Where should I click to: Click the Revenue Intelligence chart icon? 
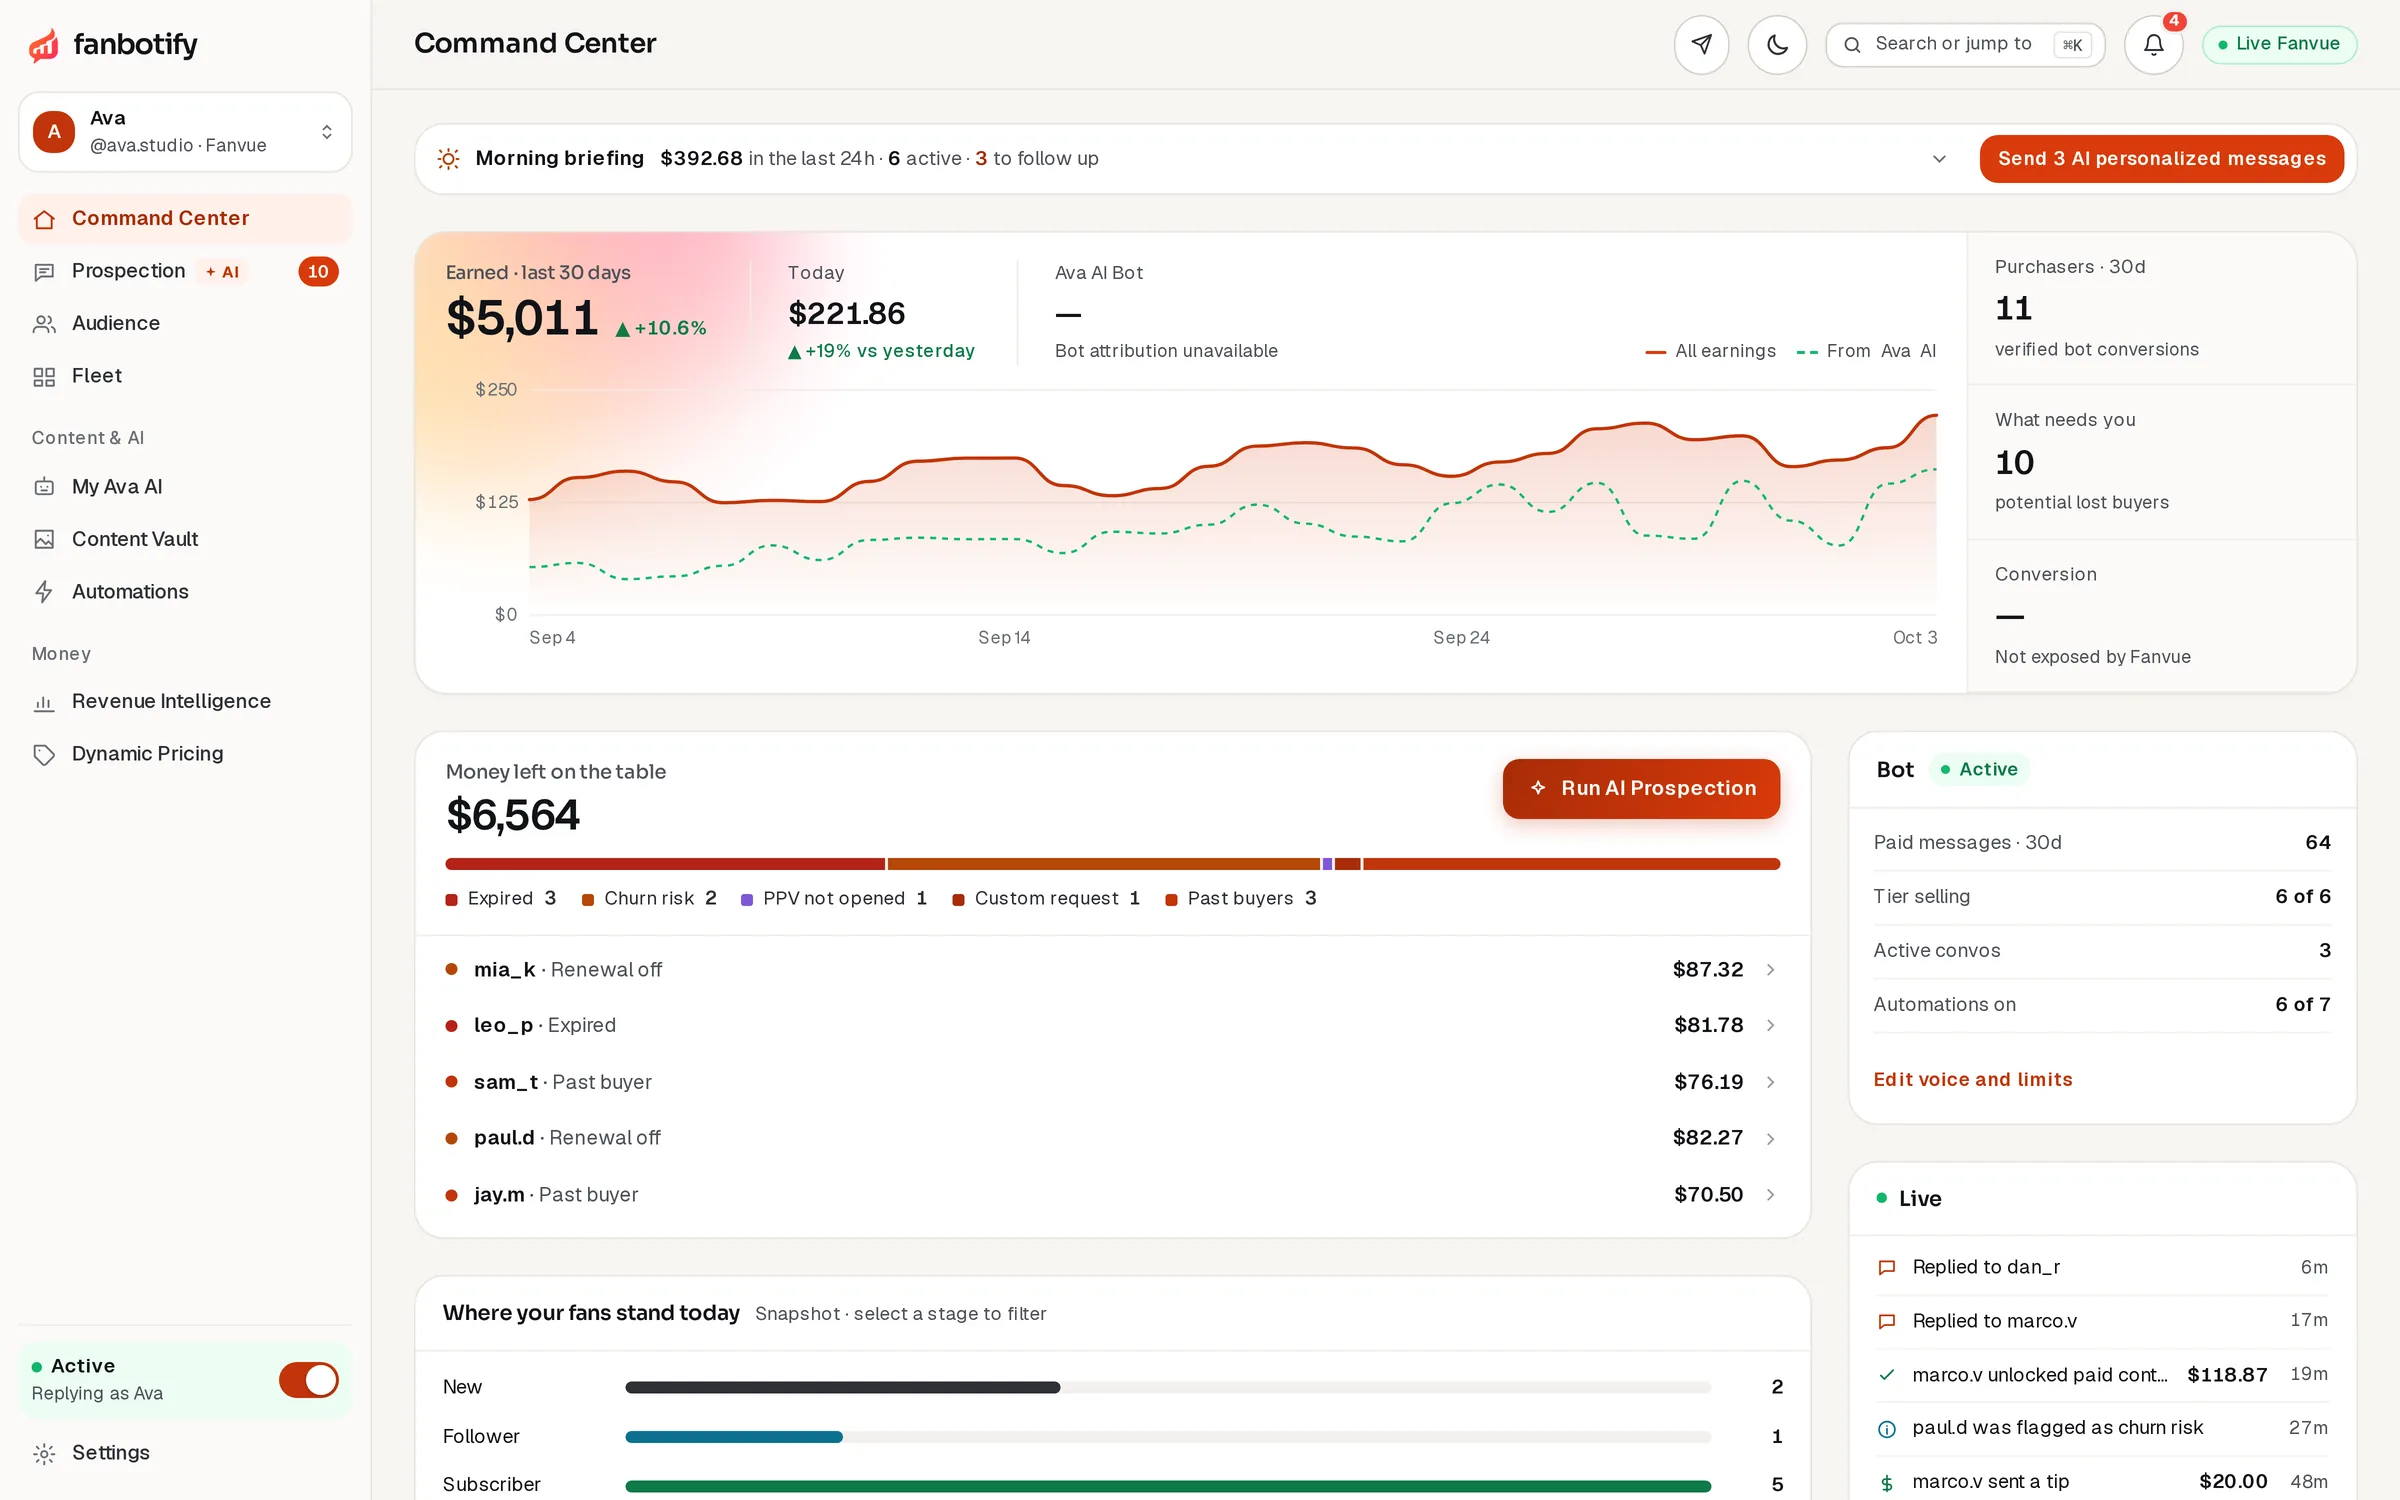pos(44,703)
